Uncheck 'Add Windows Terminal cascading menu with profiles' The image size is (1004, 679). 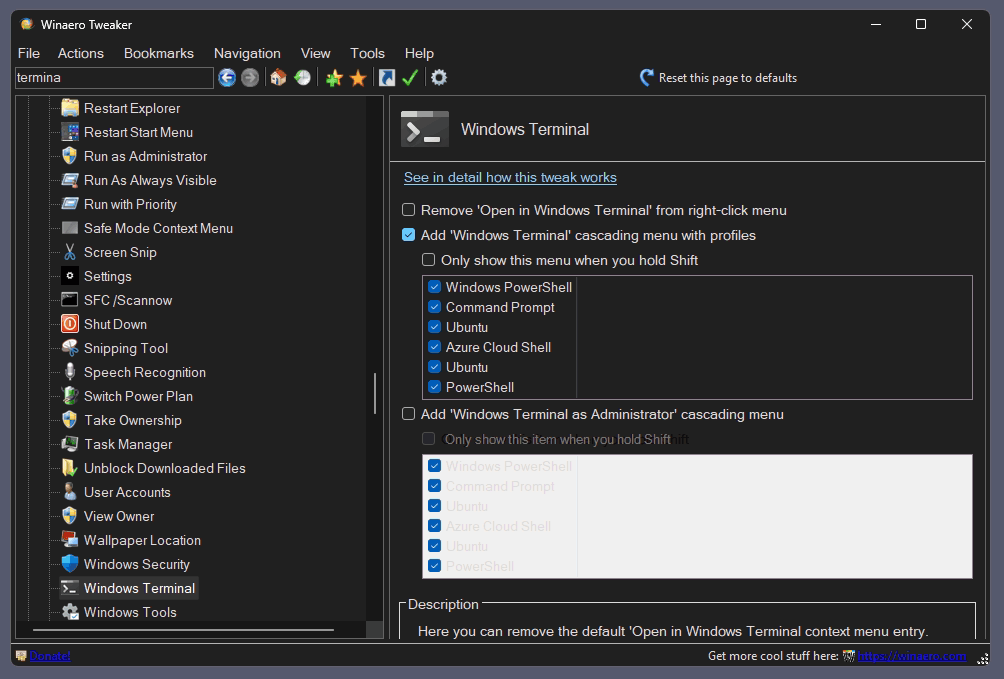408,235
